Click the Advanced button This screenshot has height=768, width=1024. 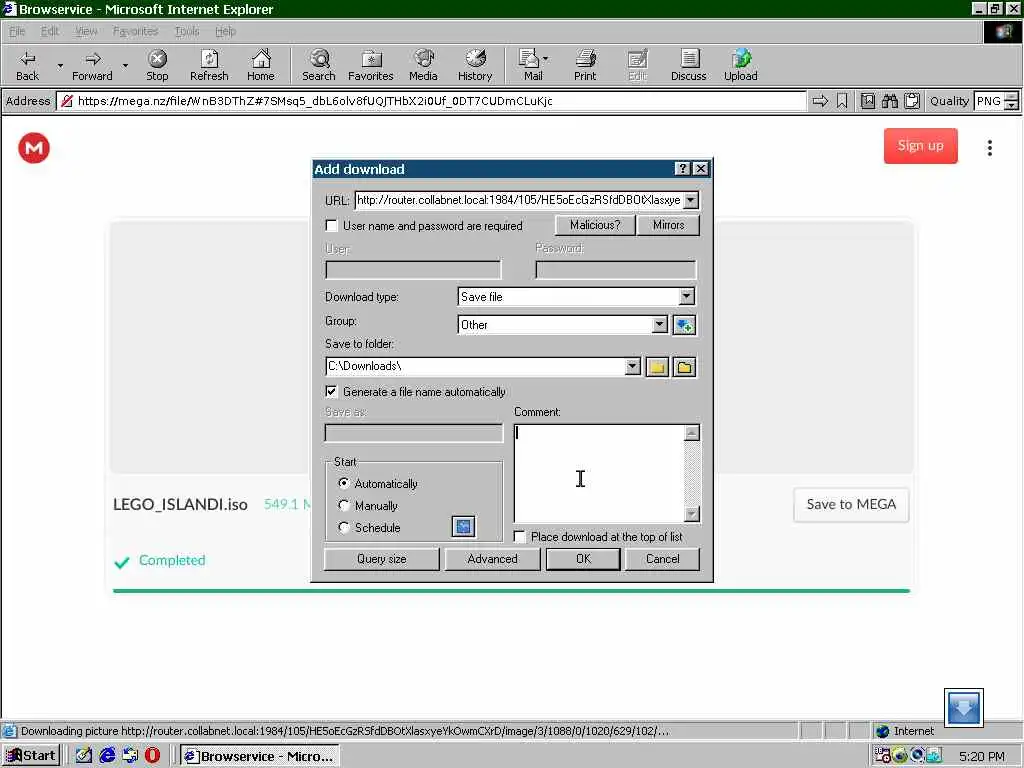[x=492, y=559]
